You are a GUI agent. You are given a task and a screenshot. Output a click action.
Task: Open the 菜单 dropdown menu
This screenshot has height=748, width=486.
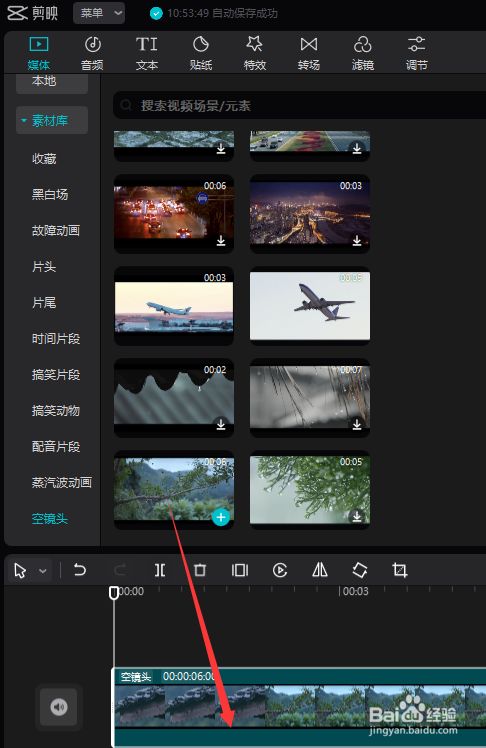click(x=99, y=13)
